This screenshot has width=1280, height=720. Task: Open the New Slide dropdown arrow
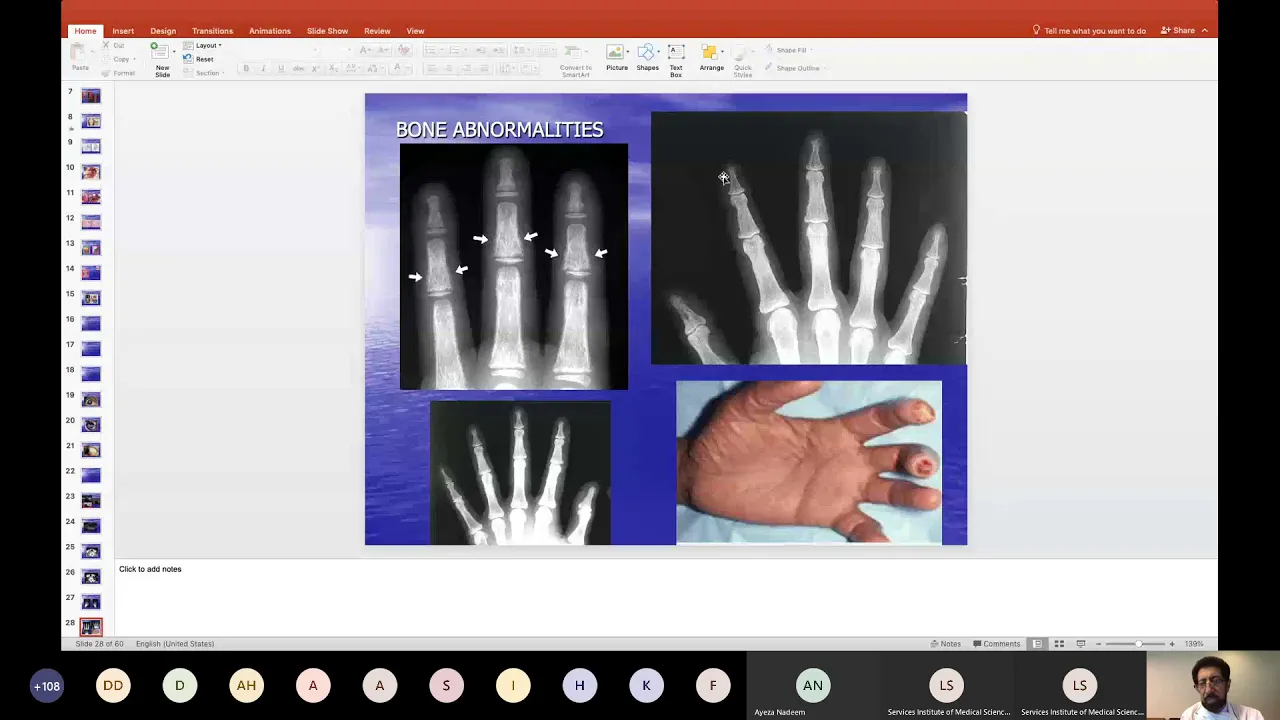[x=175, y=50]
